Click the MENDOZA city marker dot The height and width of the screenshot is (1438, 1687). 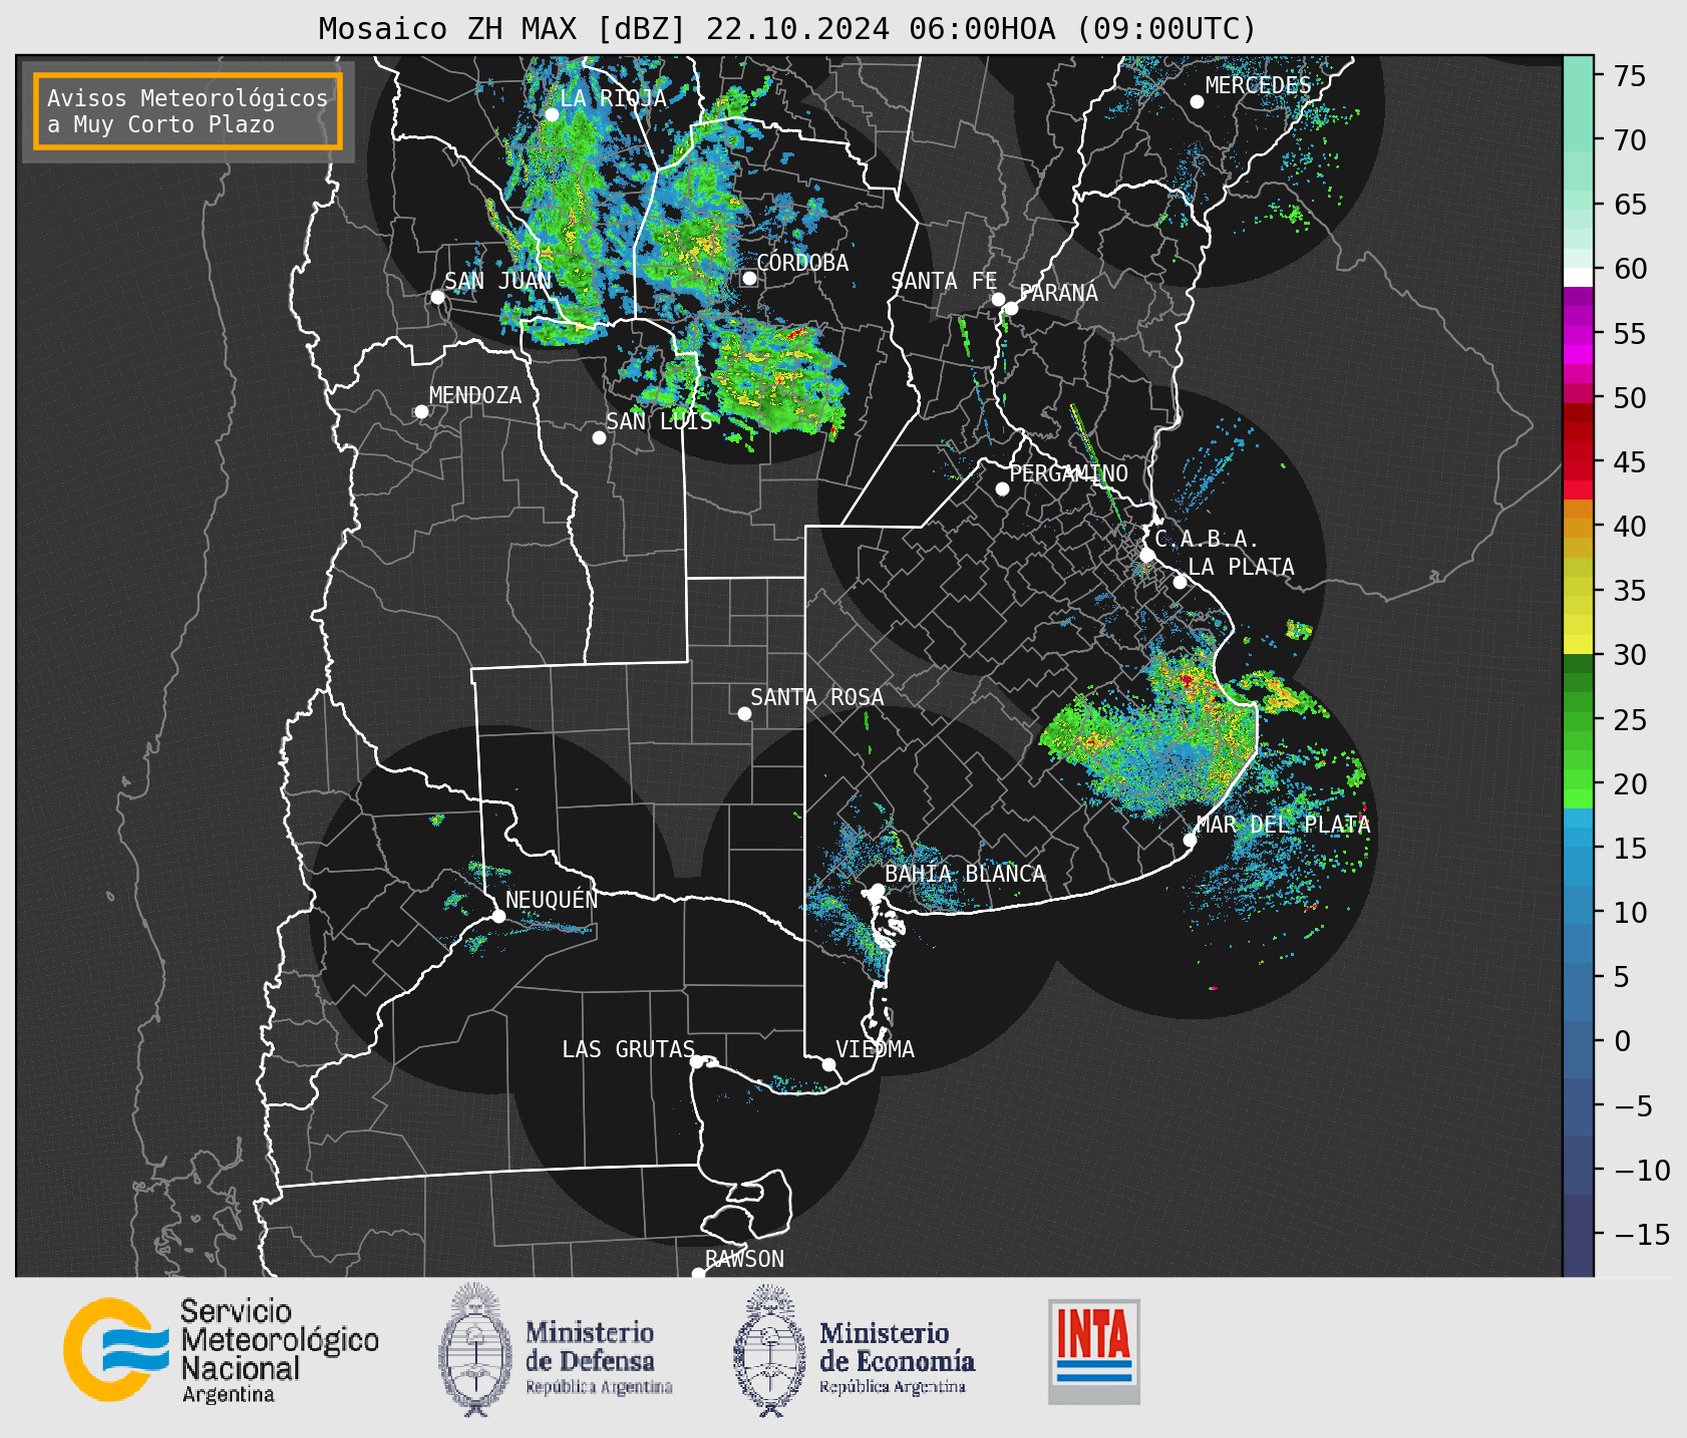tap(421, 412)
